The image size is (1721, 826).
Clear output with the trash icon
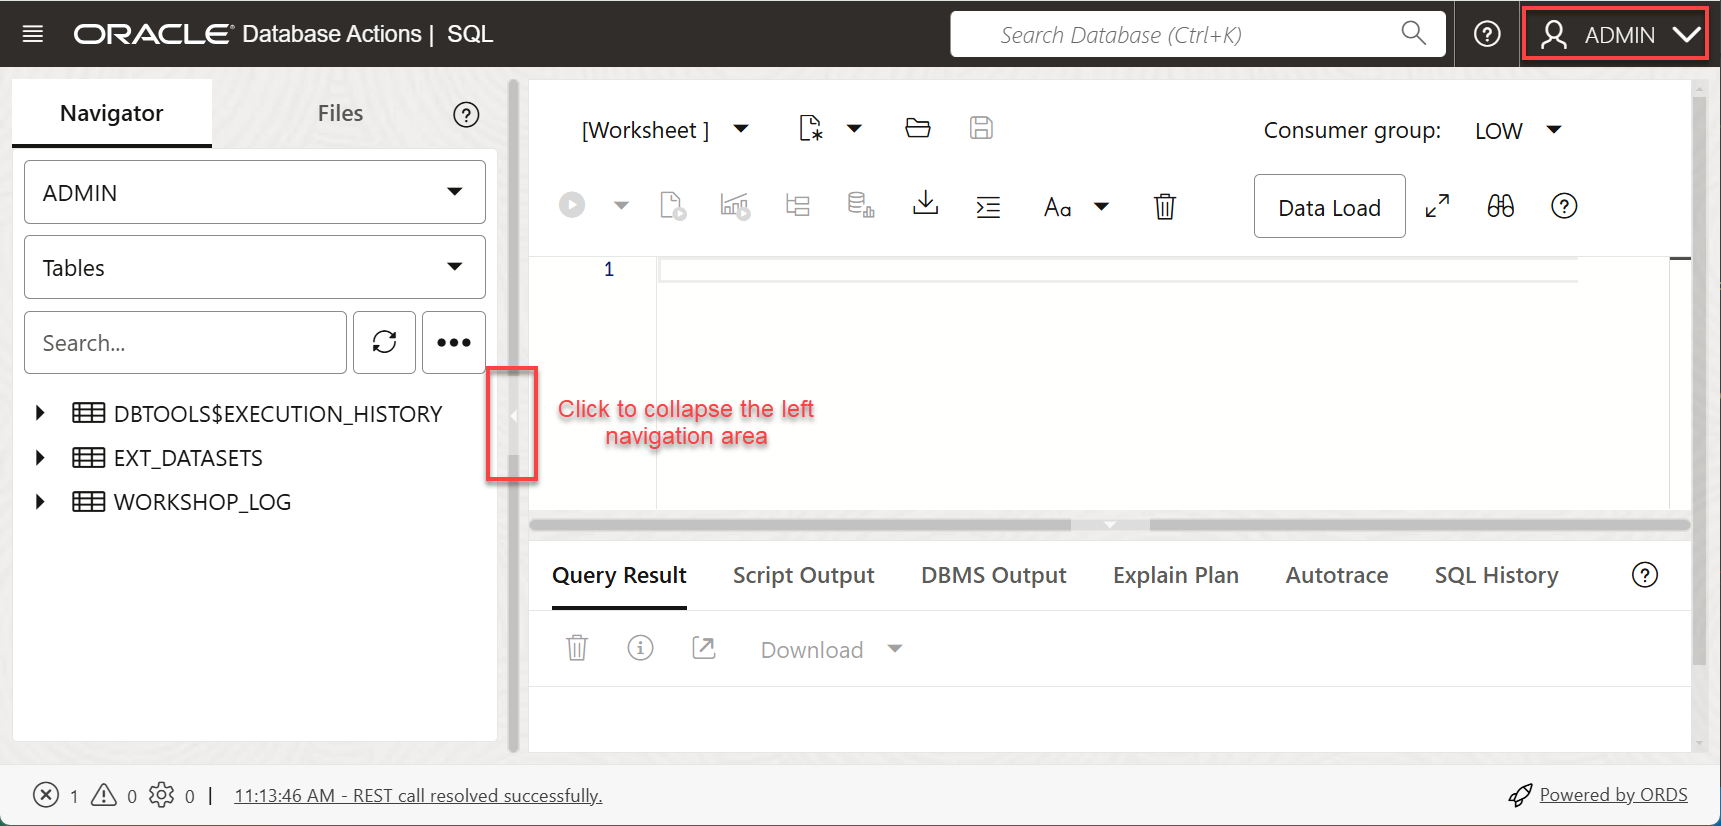(x=577, y=648)
